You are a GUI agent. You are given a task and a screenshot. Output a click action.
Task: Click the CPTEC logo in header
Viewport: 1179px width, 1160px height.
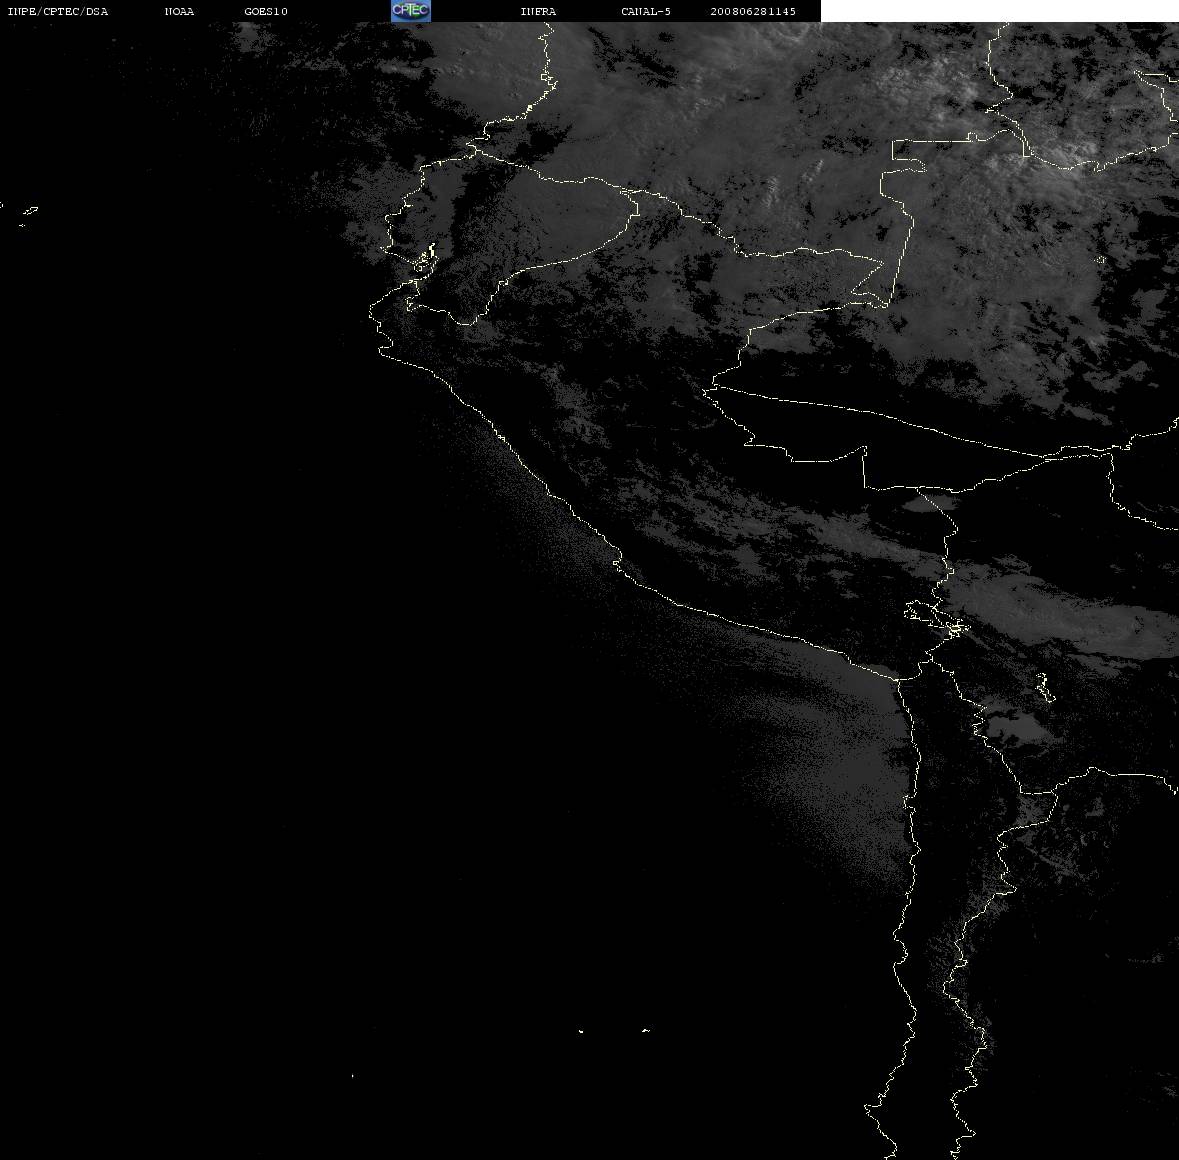411,11
